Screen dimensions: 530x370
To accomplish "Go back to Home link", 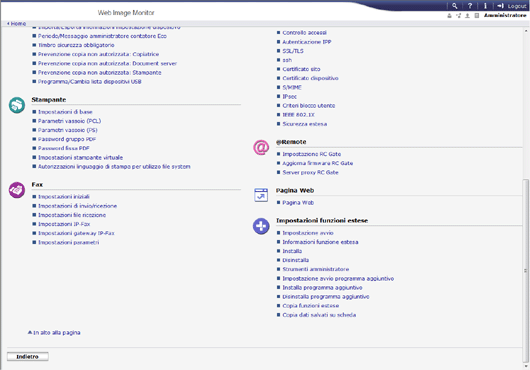I will (x=17, y=24).
